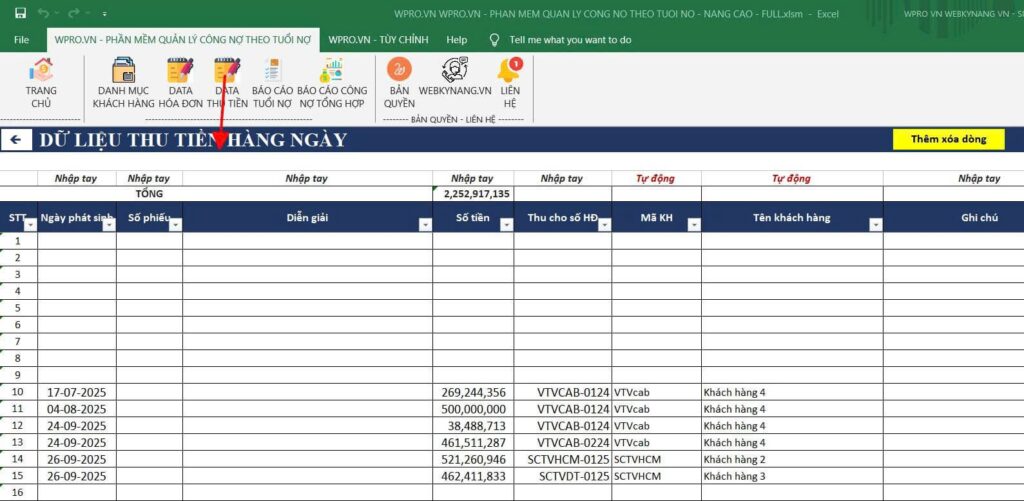
Task: Open the File menu tab
Action: pyautogui.click(x=22, y=40)
